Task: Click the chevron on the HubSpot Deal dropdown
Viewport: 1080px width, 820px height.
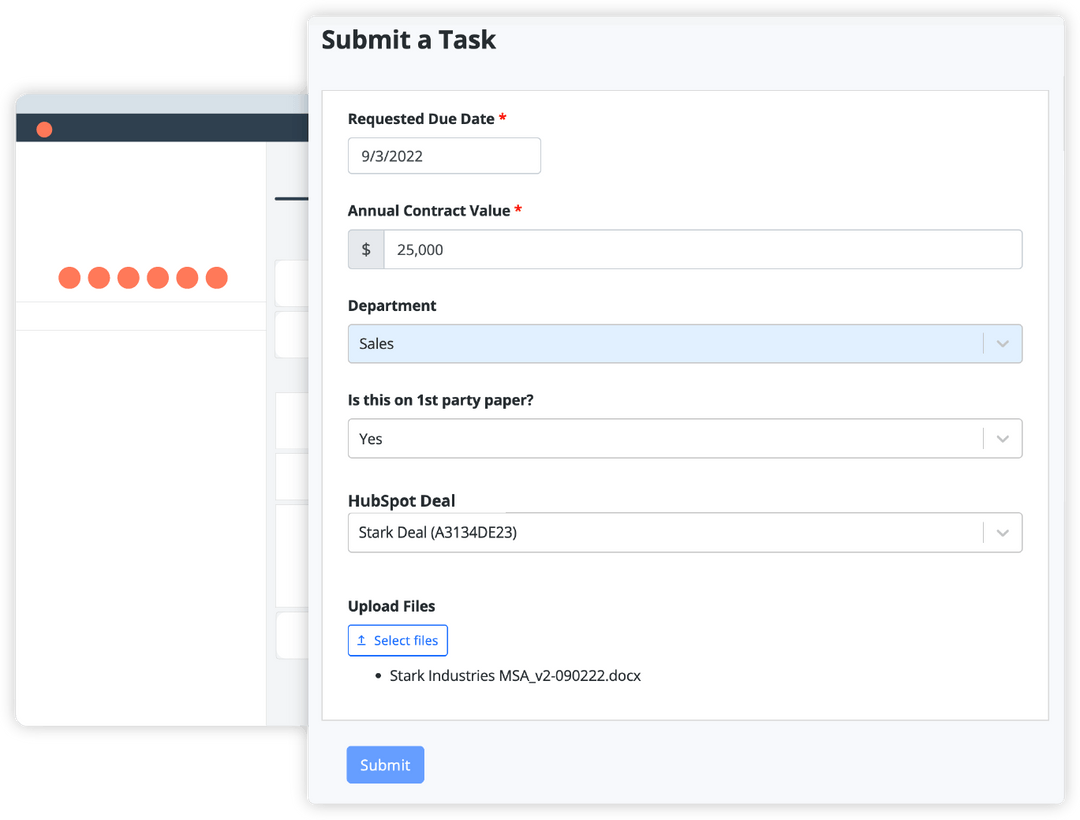Action: (1003, 533)
